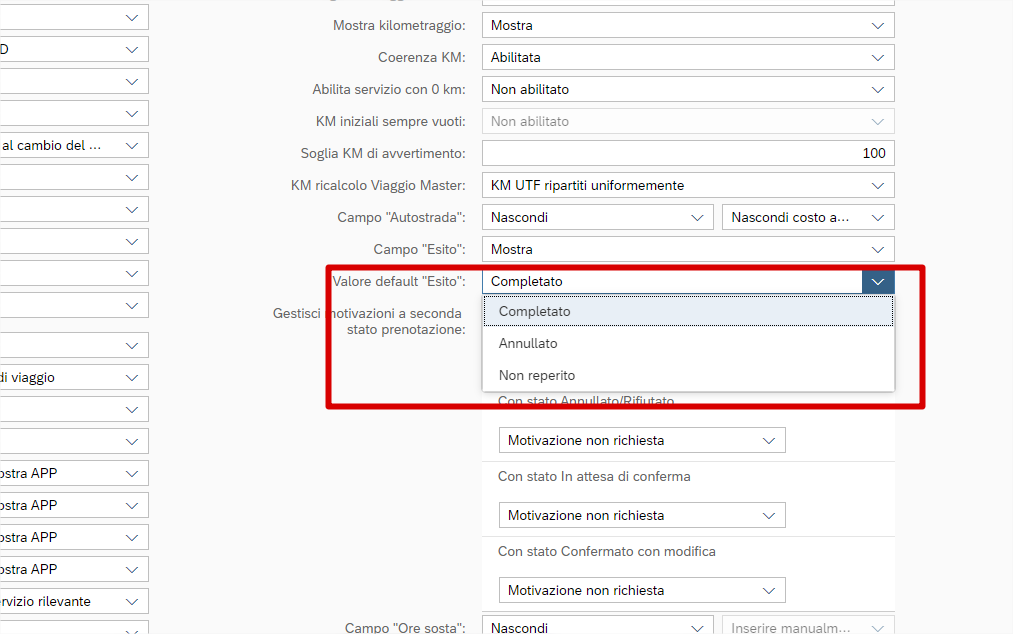This screenshot has width=1013, height=634.
Task: Expand the 'Coerenza KM' dropdown
Action: pyautogui.click(x=877, y=57)
